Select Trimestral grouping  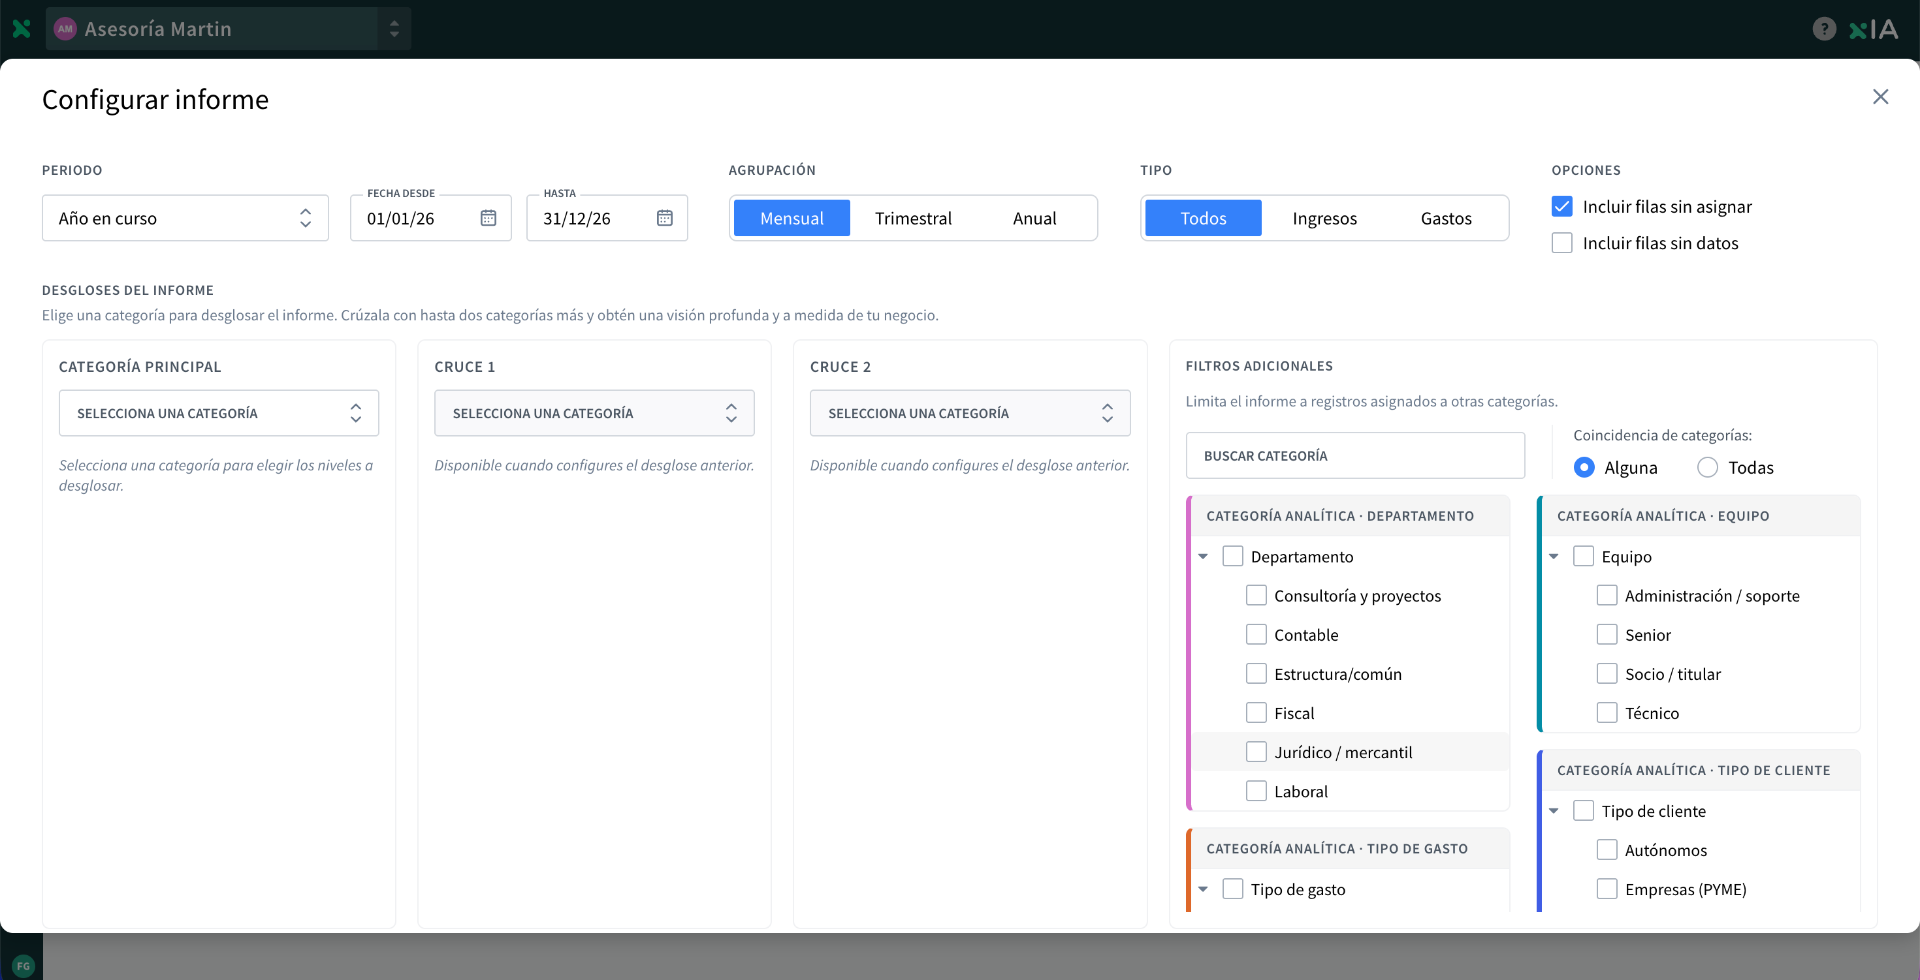913,218
